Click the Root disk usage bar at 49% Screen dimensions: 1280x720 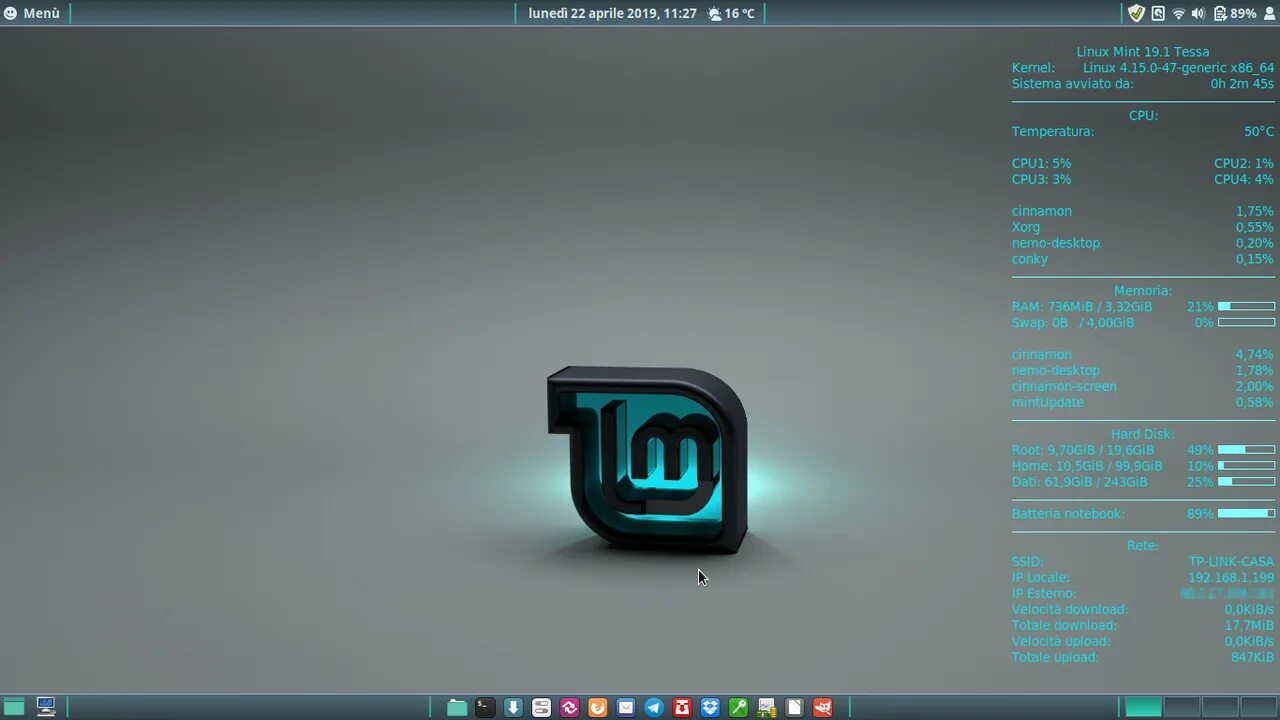[x=1246, y=450]
